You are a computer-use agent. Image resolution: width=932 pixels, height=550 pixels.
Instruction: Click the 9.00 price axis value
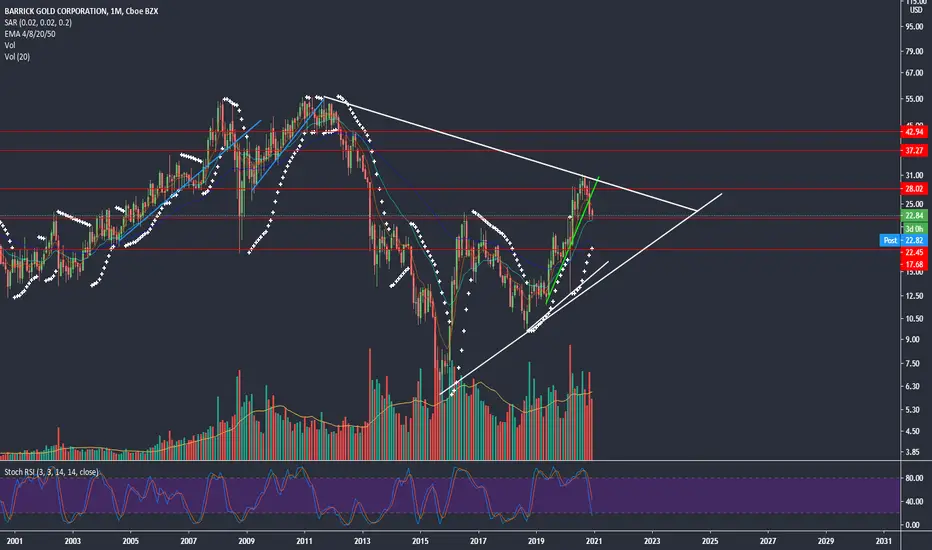914,340
